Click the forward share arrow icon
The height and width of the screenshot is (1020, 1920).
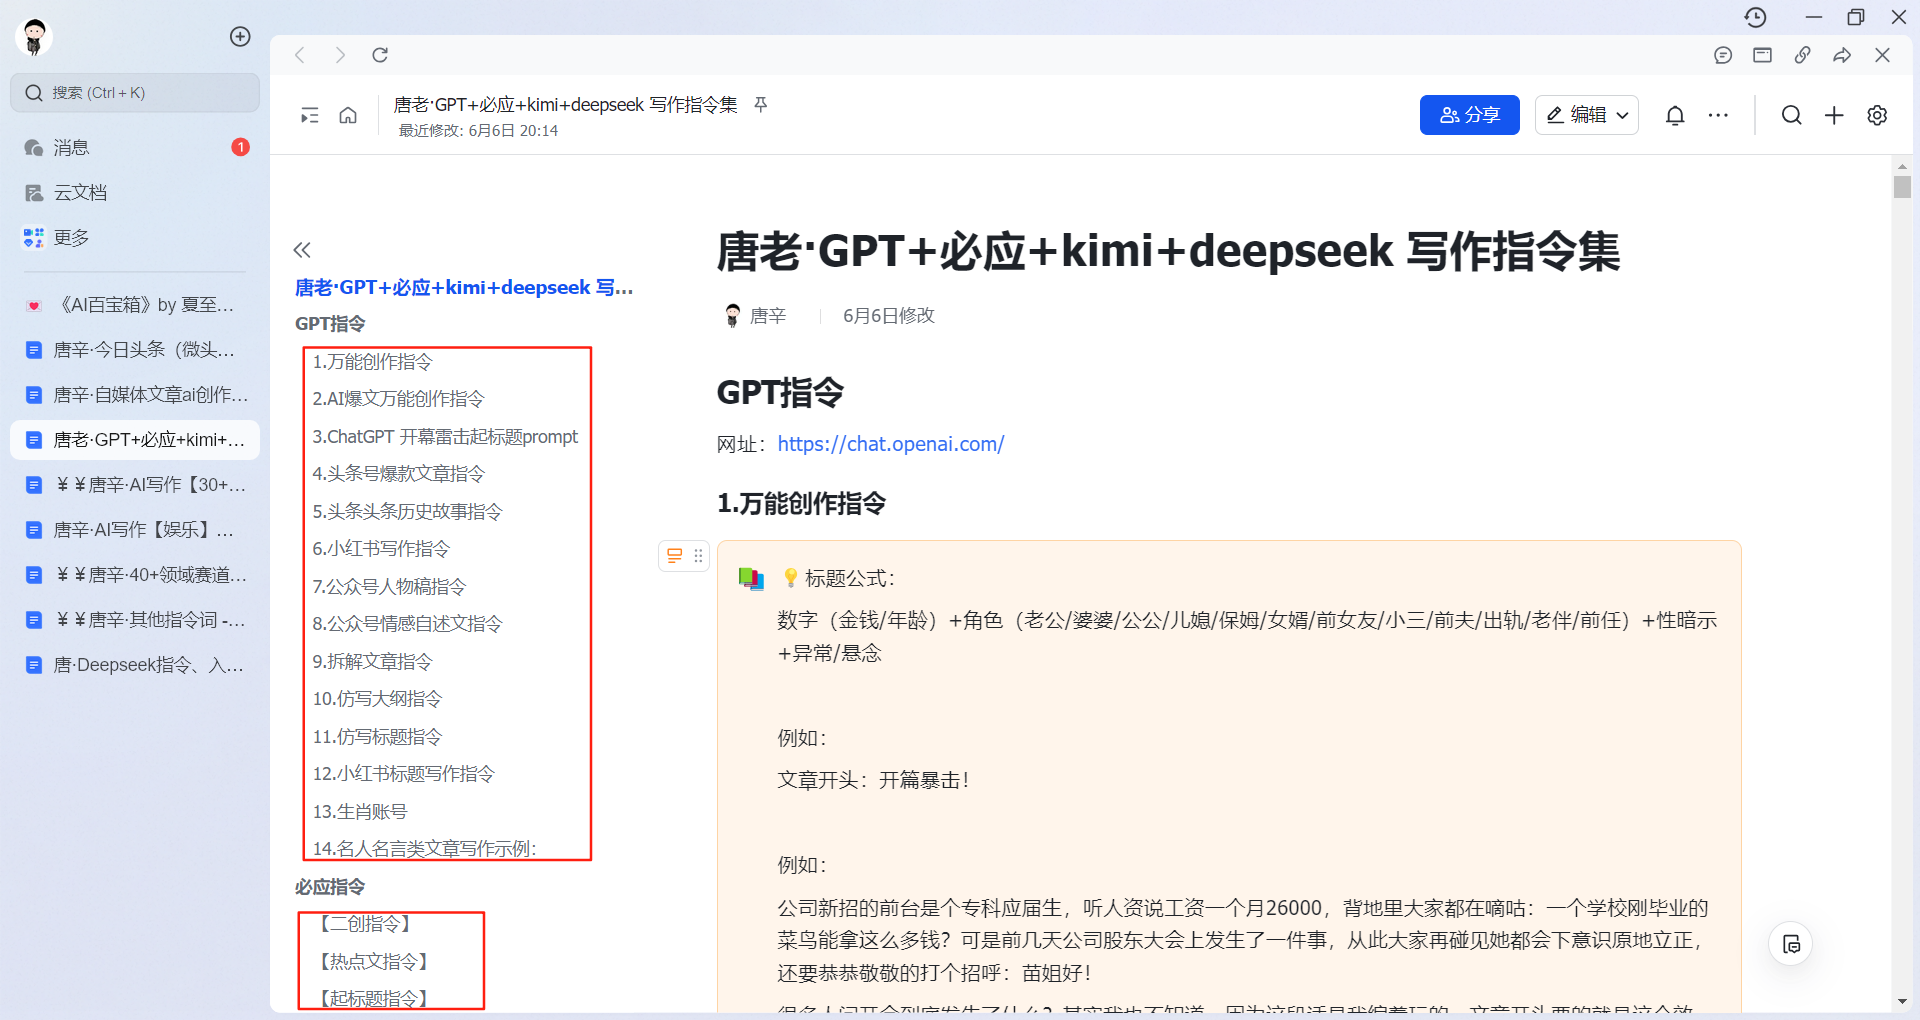coord(1842,55)
